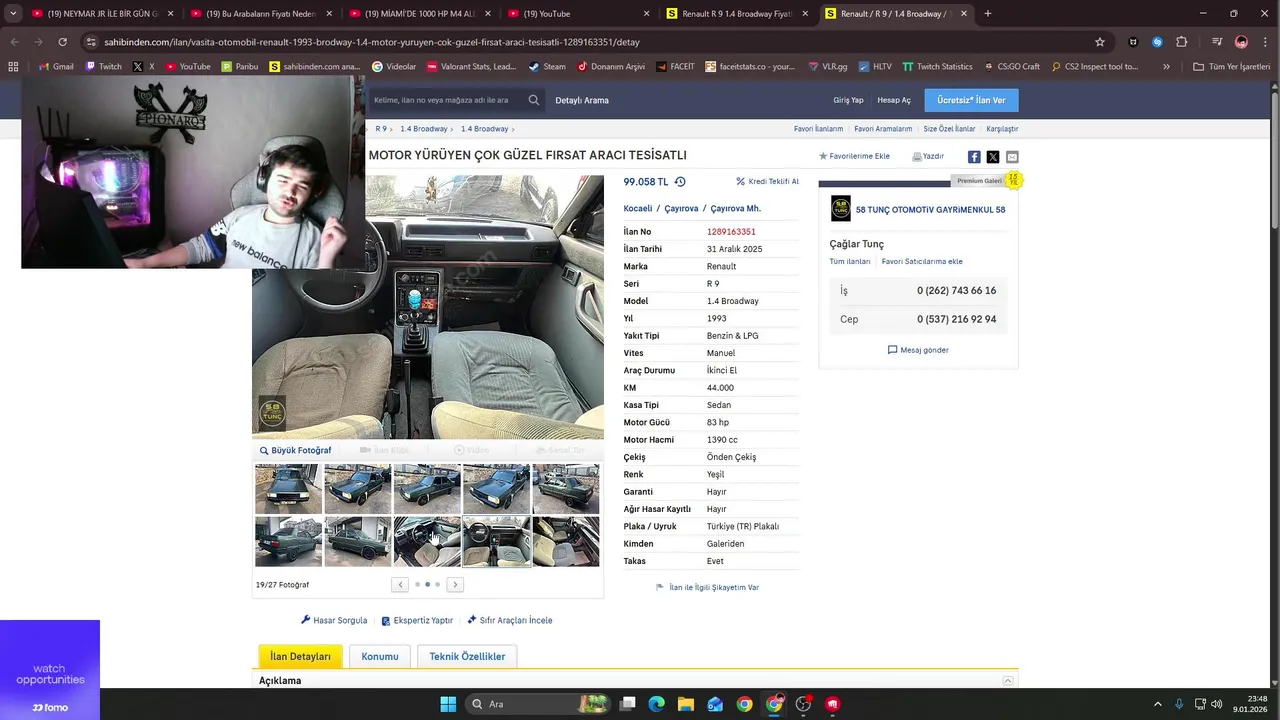Open Detaylı Arama
Image resolution: width=1280 pixels, height=720 pixels.
pyautogui.click(x=582, y=100)
